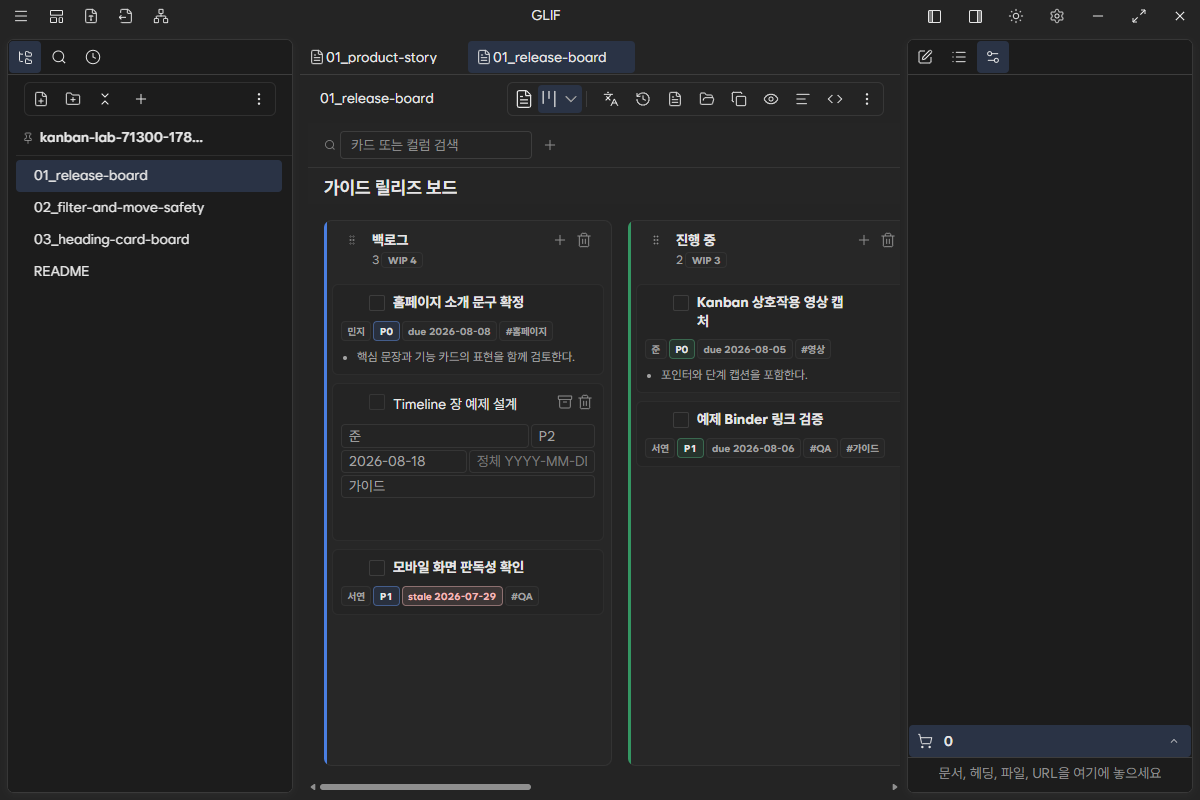Click the export file icon in title bar
This screenshot has height=800, width=1200.
click(91, 16)
